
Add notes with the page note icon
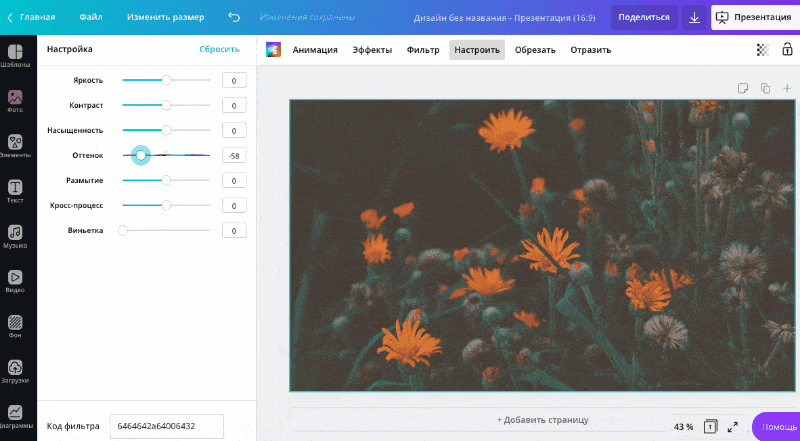pyautogui.click(x=743, y=88)
